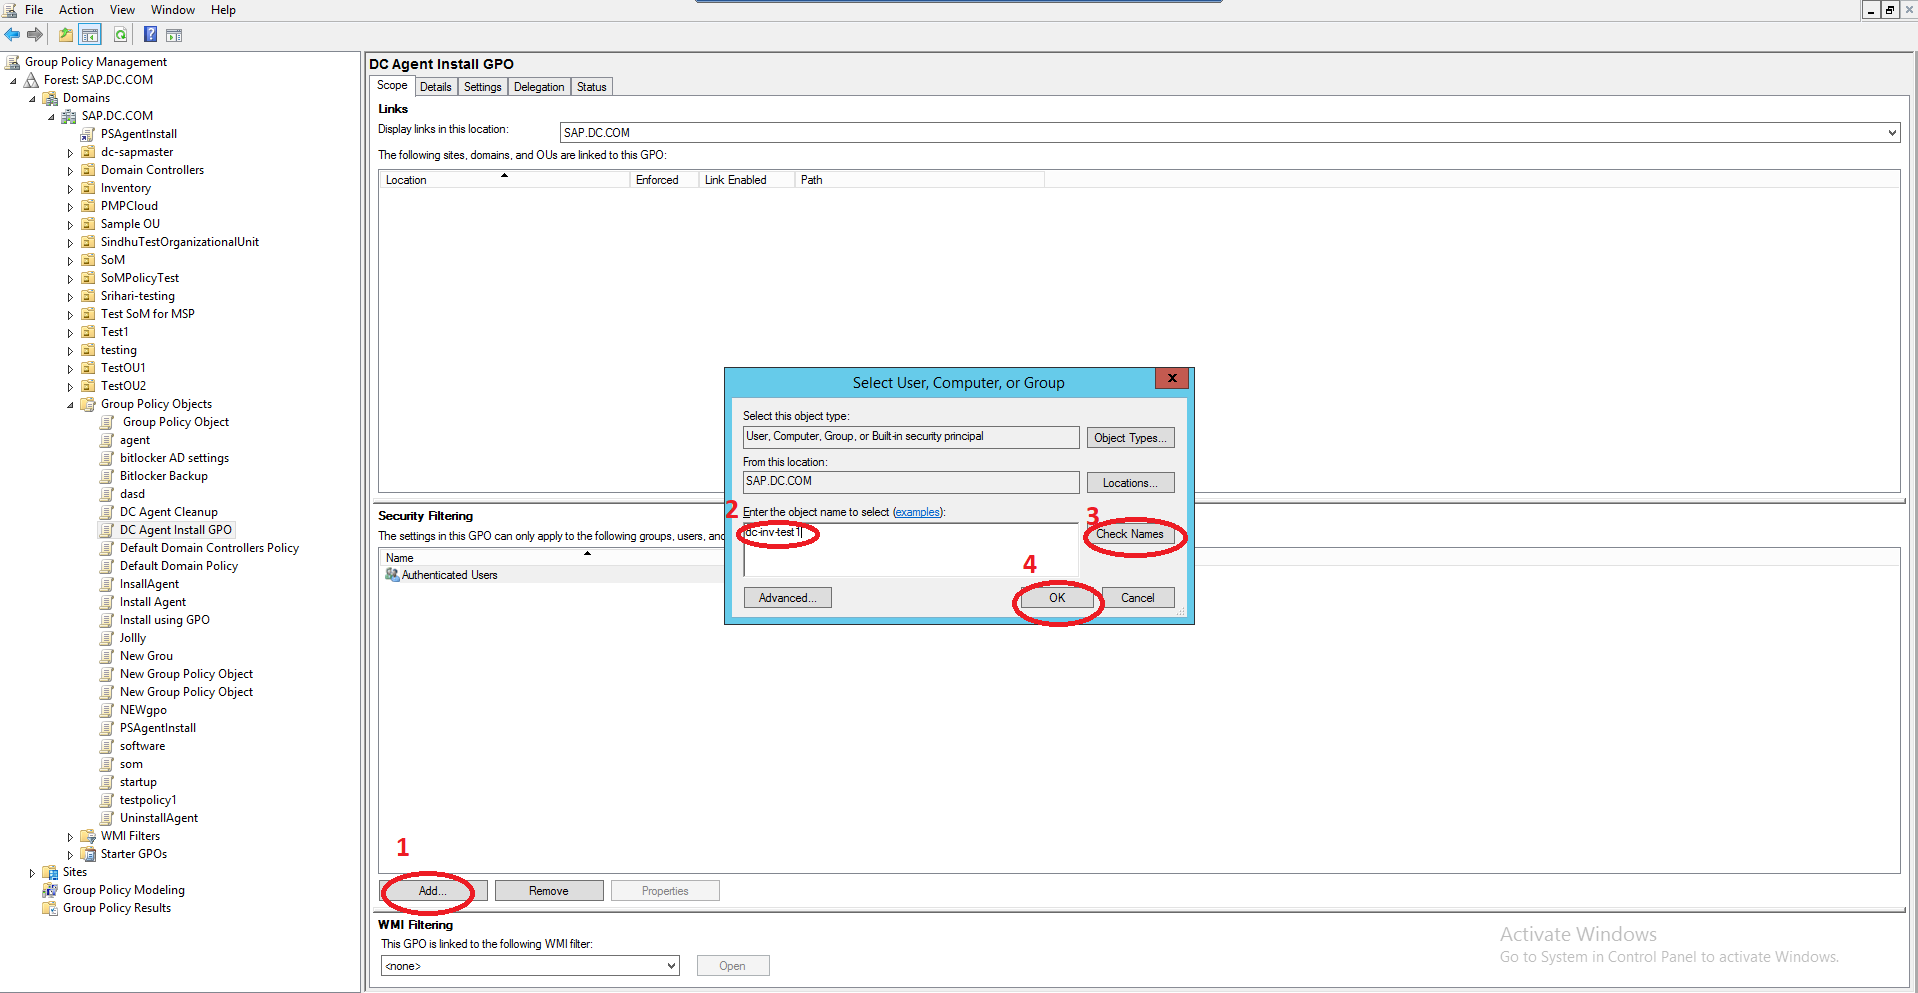The width and height of the screenshot is (1918, 993).
Task: Open Help with the question mark icon
Action: coord(150,35)
